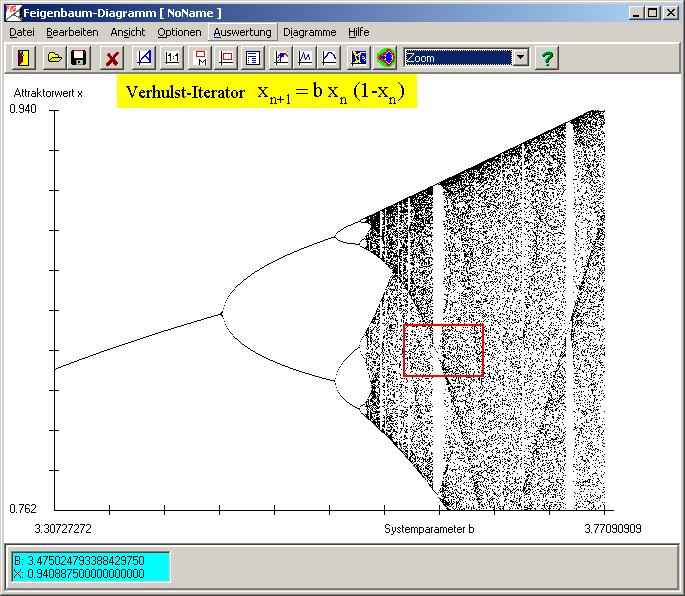Minimize the Feigenbaum-Diagramm window
Image resolution: width=685 pixels, height=596 pixels.
coord(637,13)
